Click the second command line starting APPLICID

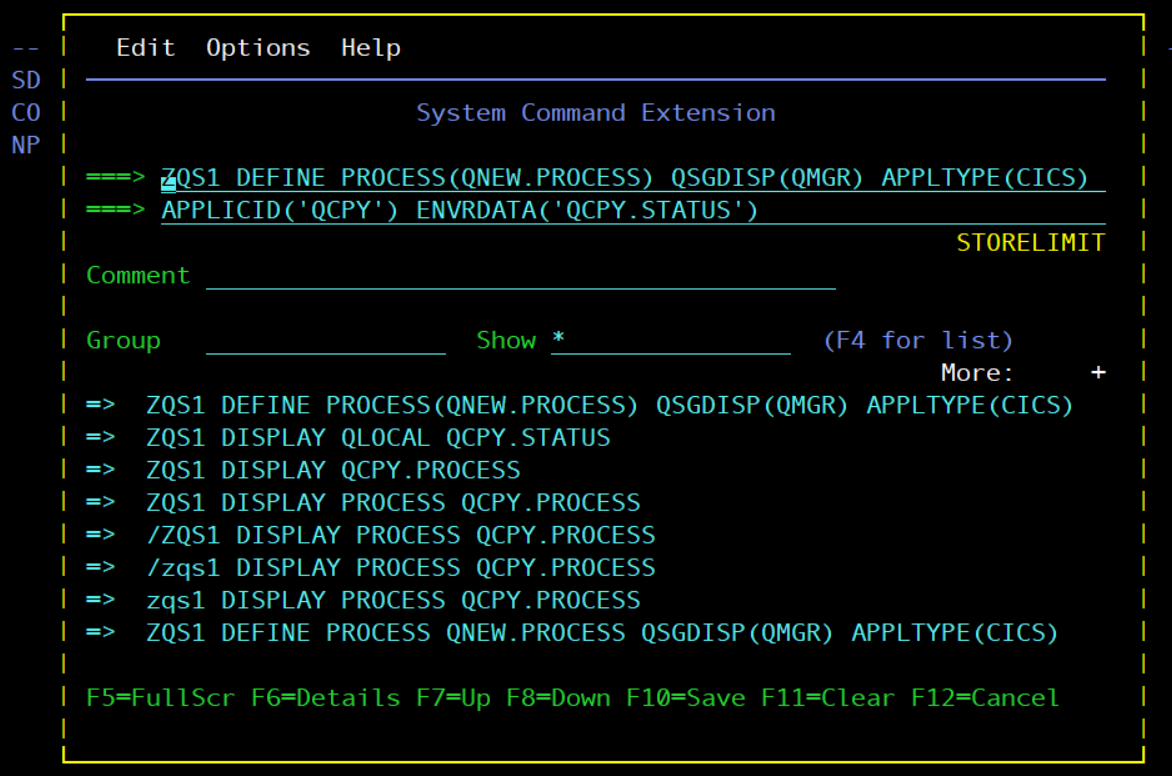point(633,210)
